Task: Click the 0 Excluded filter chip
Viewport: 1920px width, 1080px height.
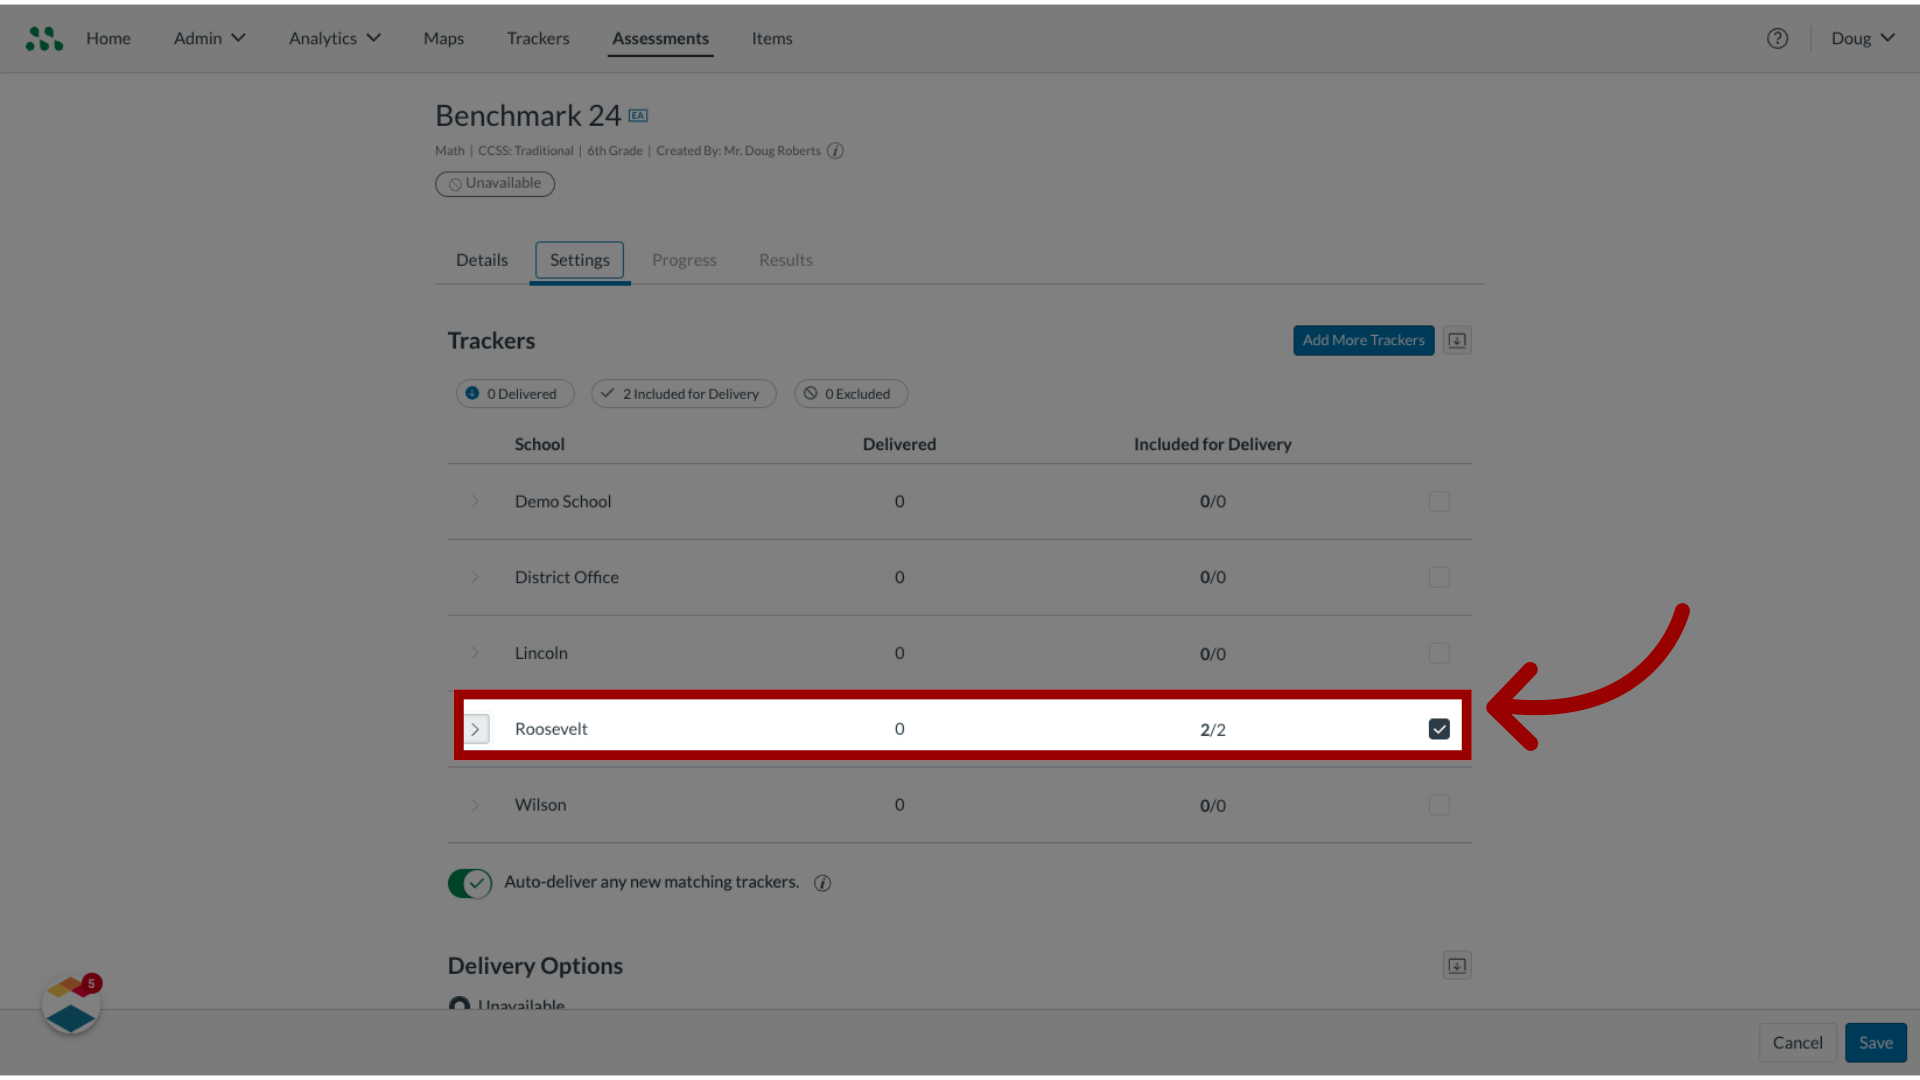Action: 851,394
